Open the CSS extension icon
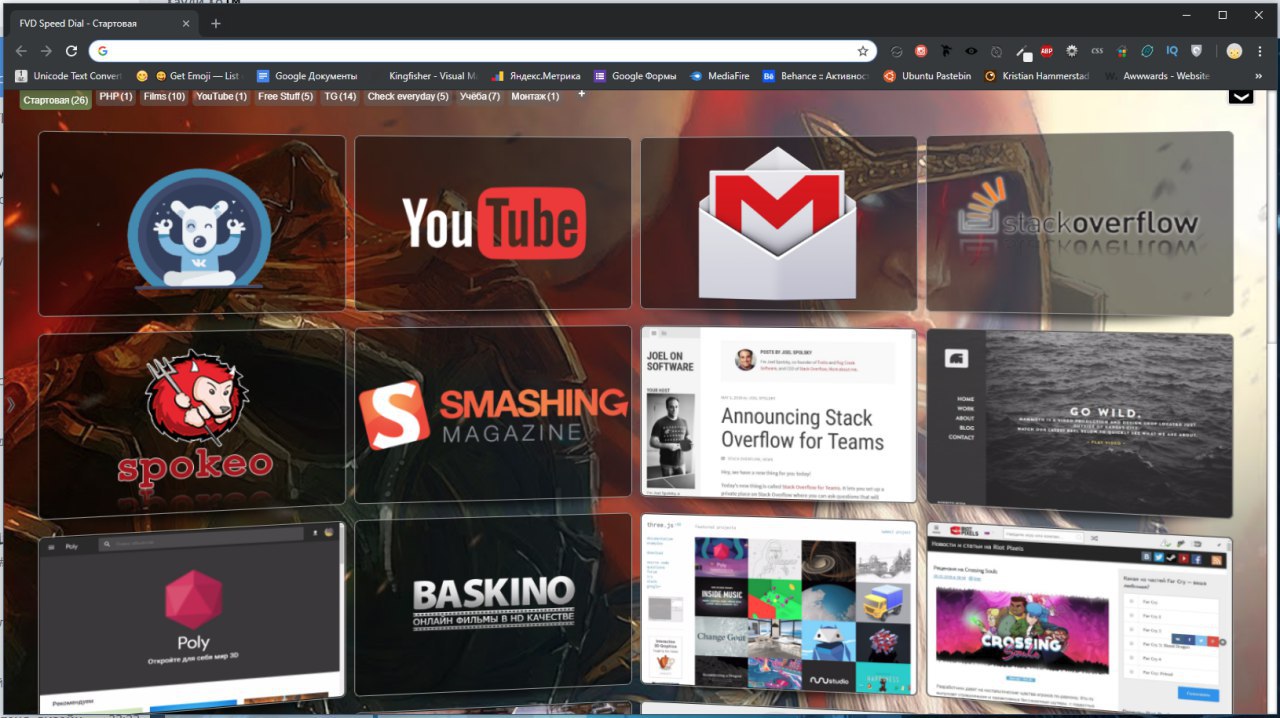This screenshot has width=1280, height=718. pos(1097,51)
